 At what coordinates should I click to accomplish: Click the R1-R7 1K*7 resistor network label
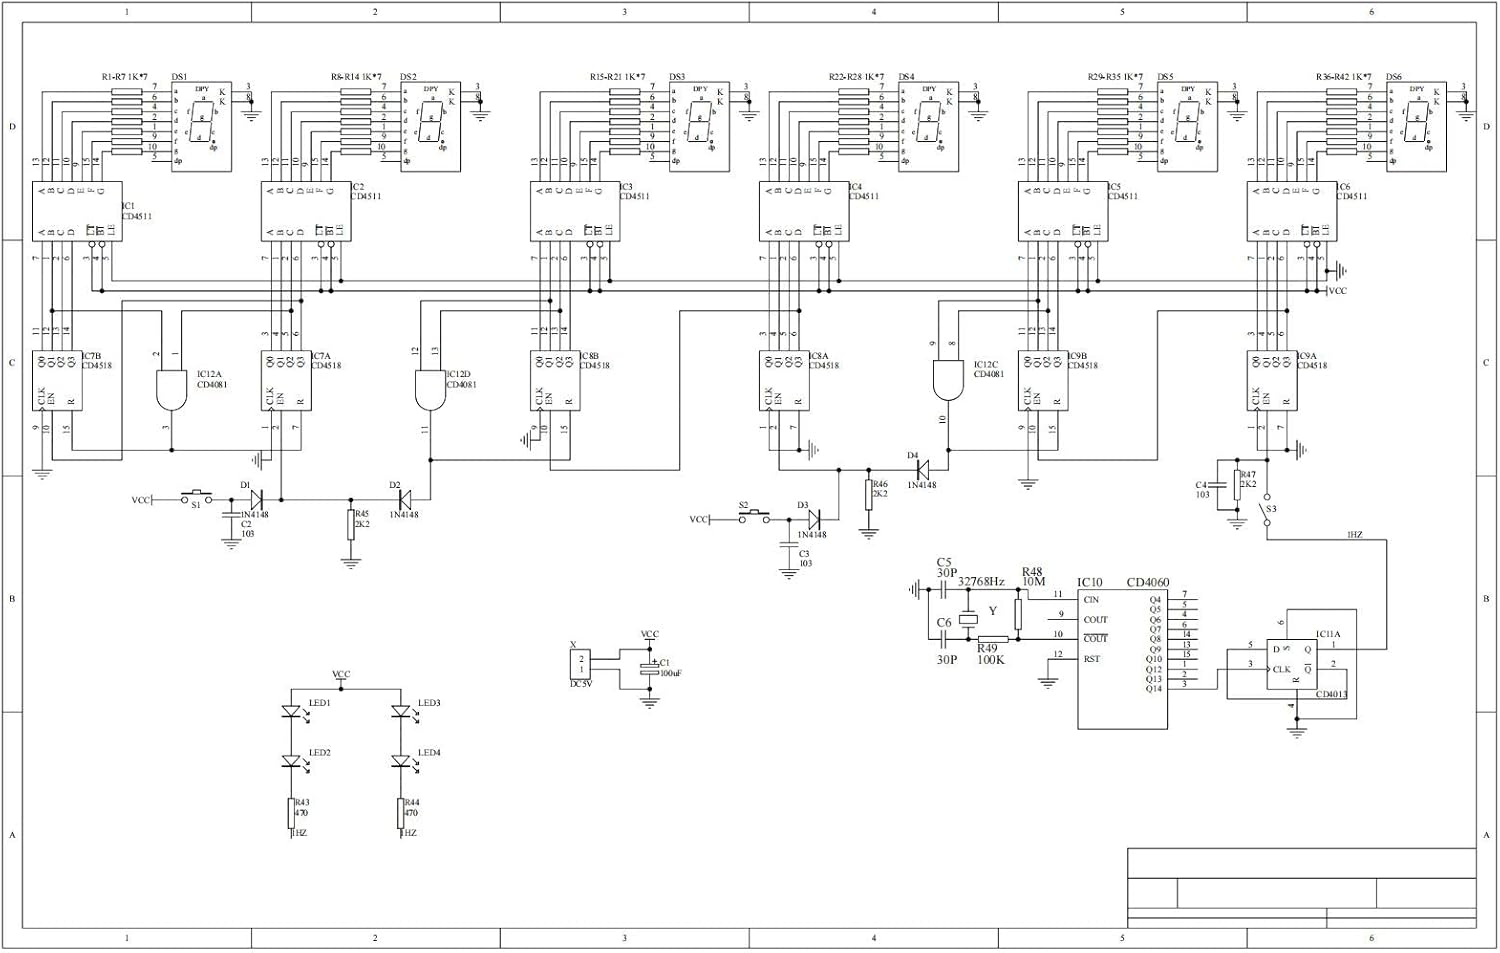(122, 74)
